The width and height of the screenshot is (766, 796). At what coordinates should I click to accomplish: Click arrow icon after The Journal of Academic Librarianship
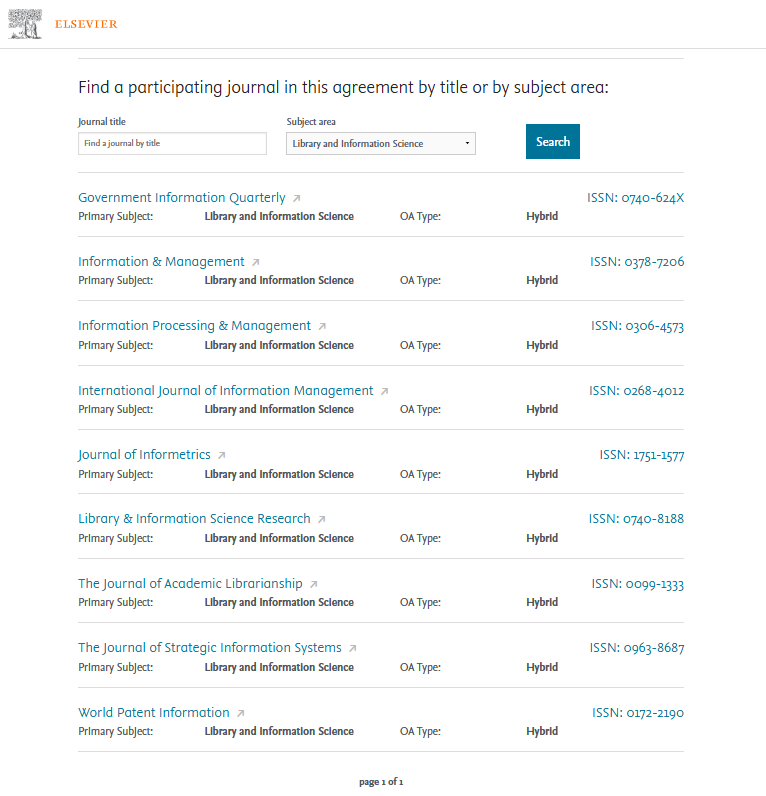pos(313,585)
